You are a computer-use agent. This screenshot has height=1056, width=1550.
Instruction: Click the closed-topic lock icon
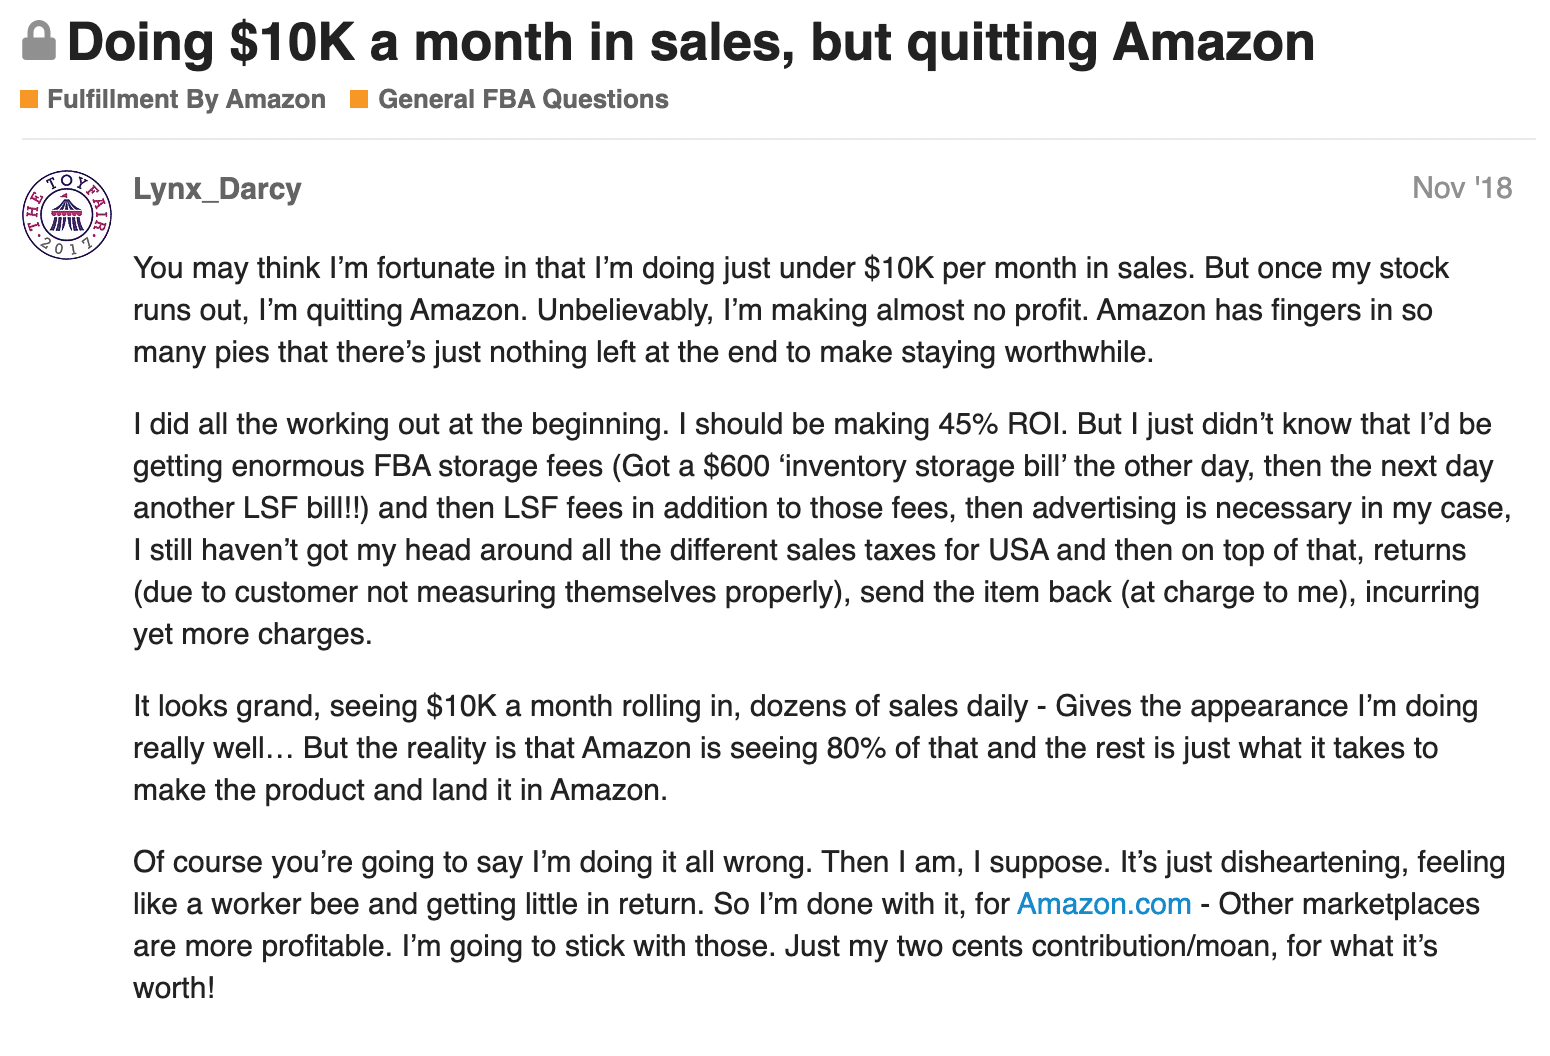pyautogui.click(x=39, y=42)
